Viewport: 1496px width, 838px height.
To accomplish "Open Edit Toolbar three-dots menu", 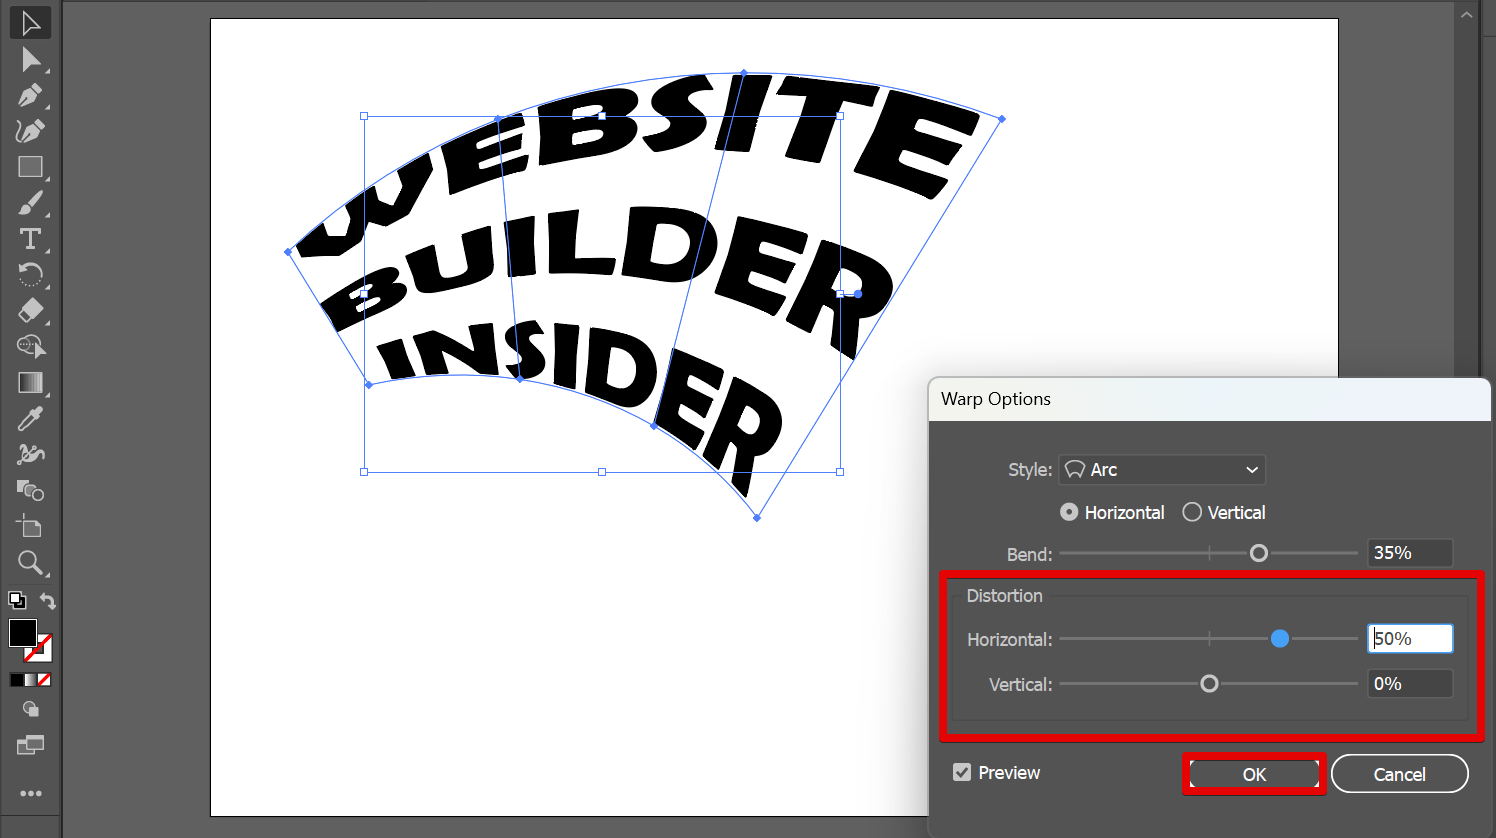I will [x=31, y=793].
